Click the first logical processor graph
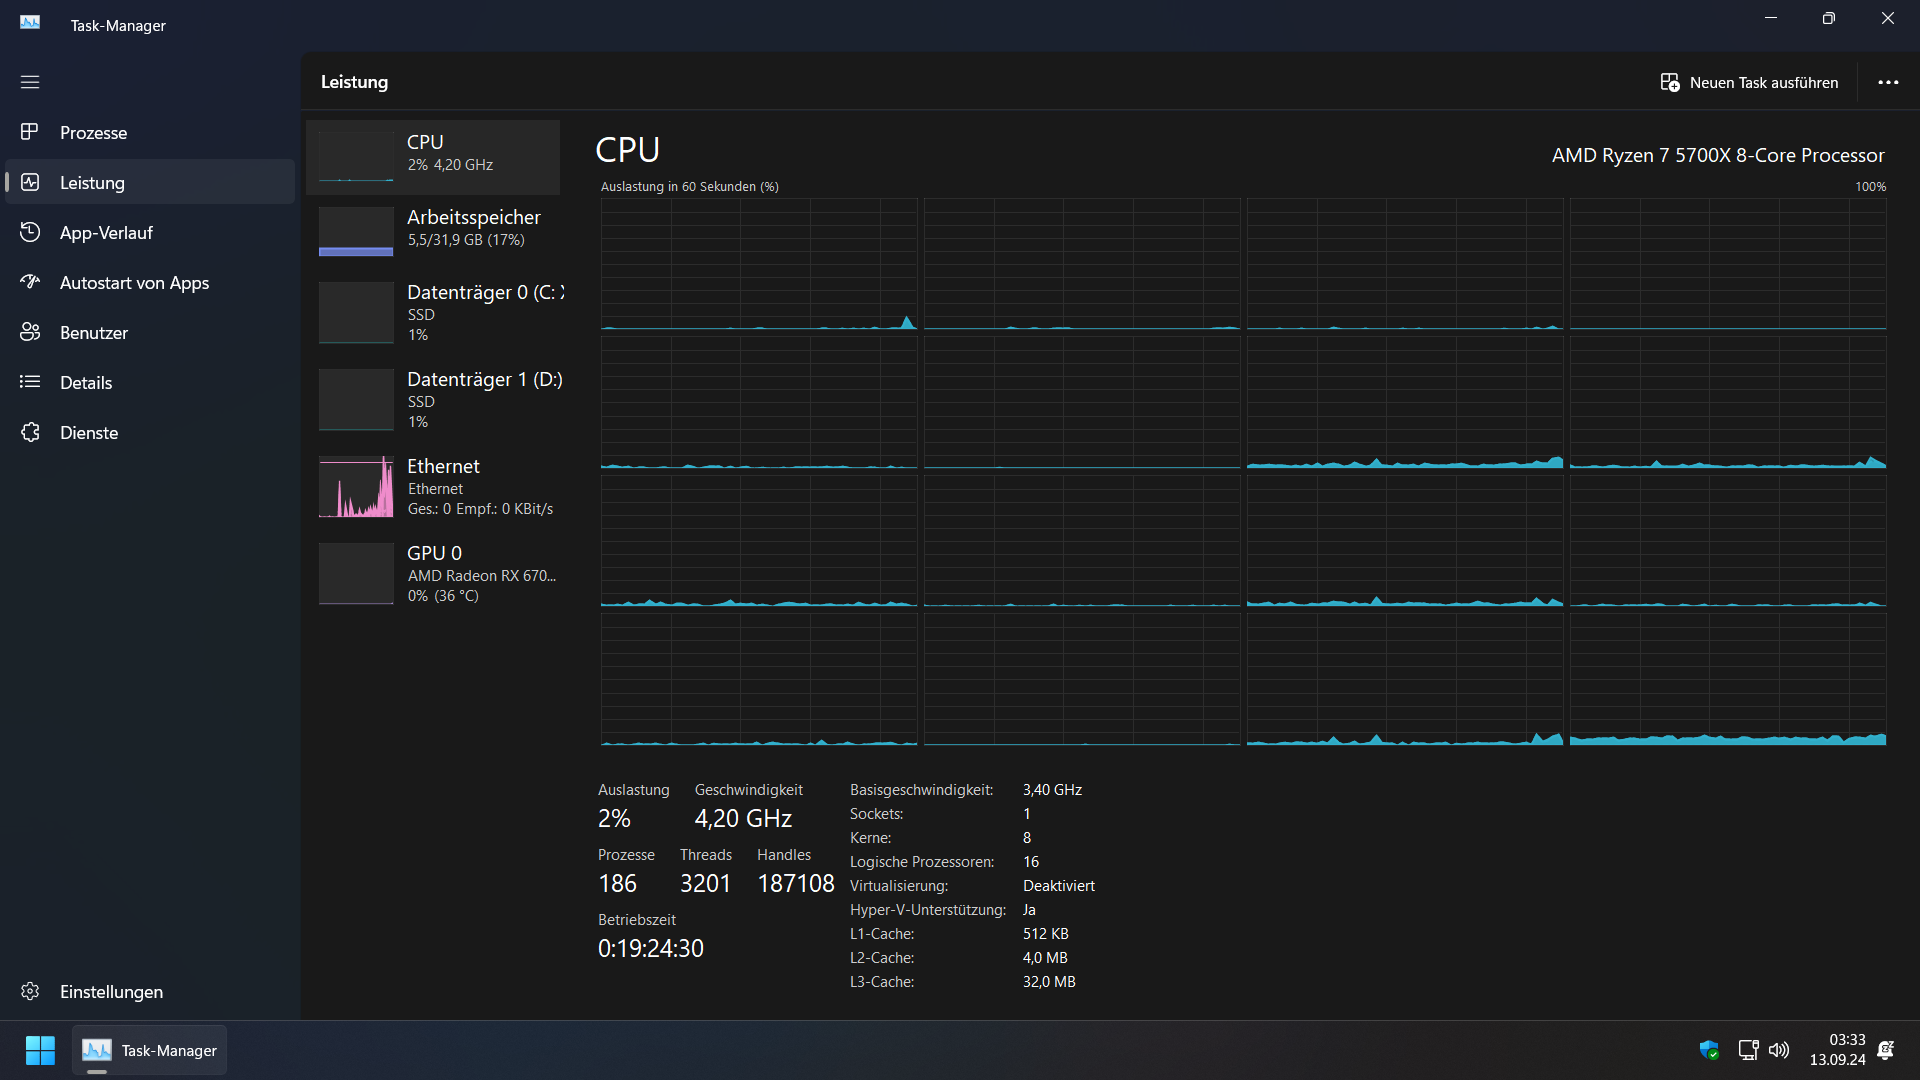The height and width of the screenshot is (1080, 1920). pyautogui.click(x=758, y=263)
